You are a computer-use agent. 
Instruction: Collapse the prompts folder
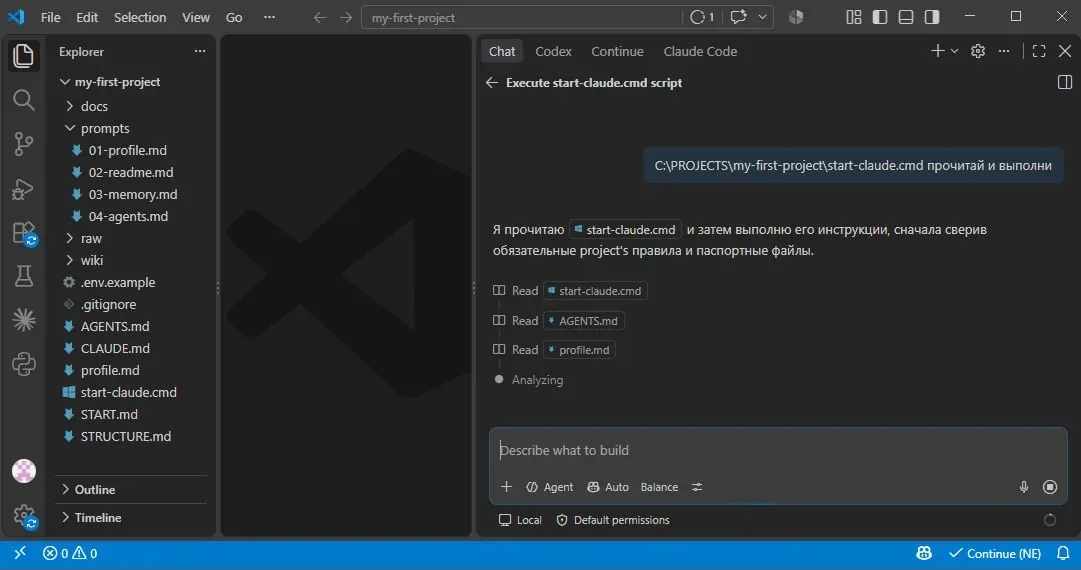pyautogui.click(x=70, y=128)
